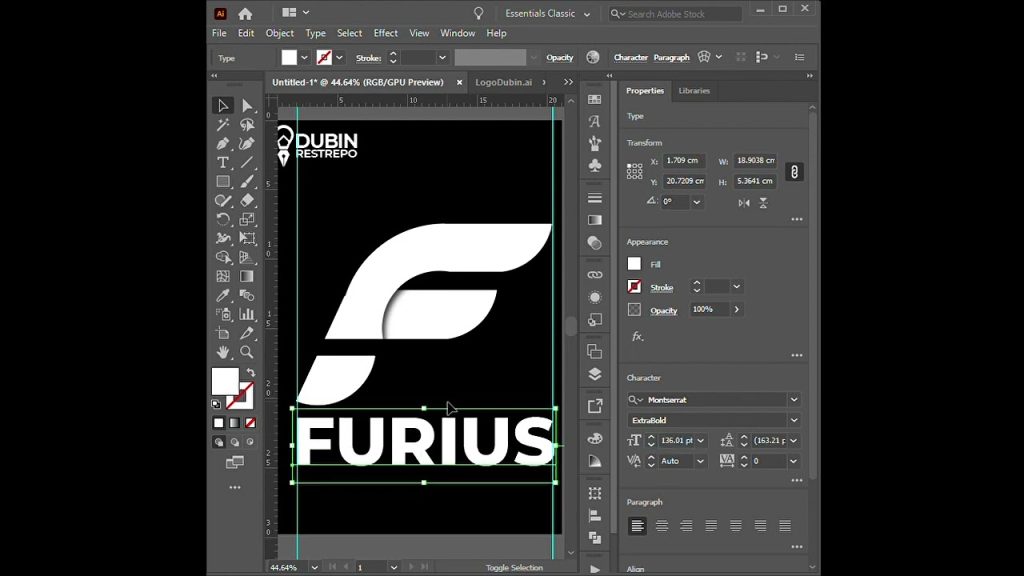Open the Essentials Classic workspace dropdown
This screenshot has height=576, width=1024.
tap(546, 14)
